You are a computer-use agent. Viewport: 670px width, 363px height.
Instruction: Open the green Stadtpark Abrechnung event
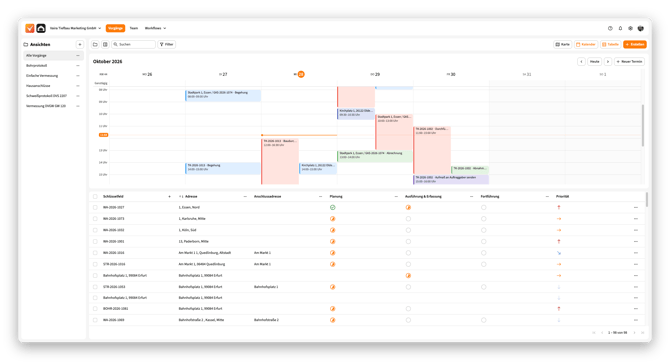[374, 156]
